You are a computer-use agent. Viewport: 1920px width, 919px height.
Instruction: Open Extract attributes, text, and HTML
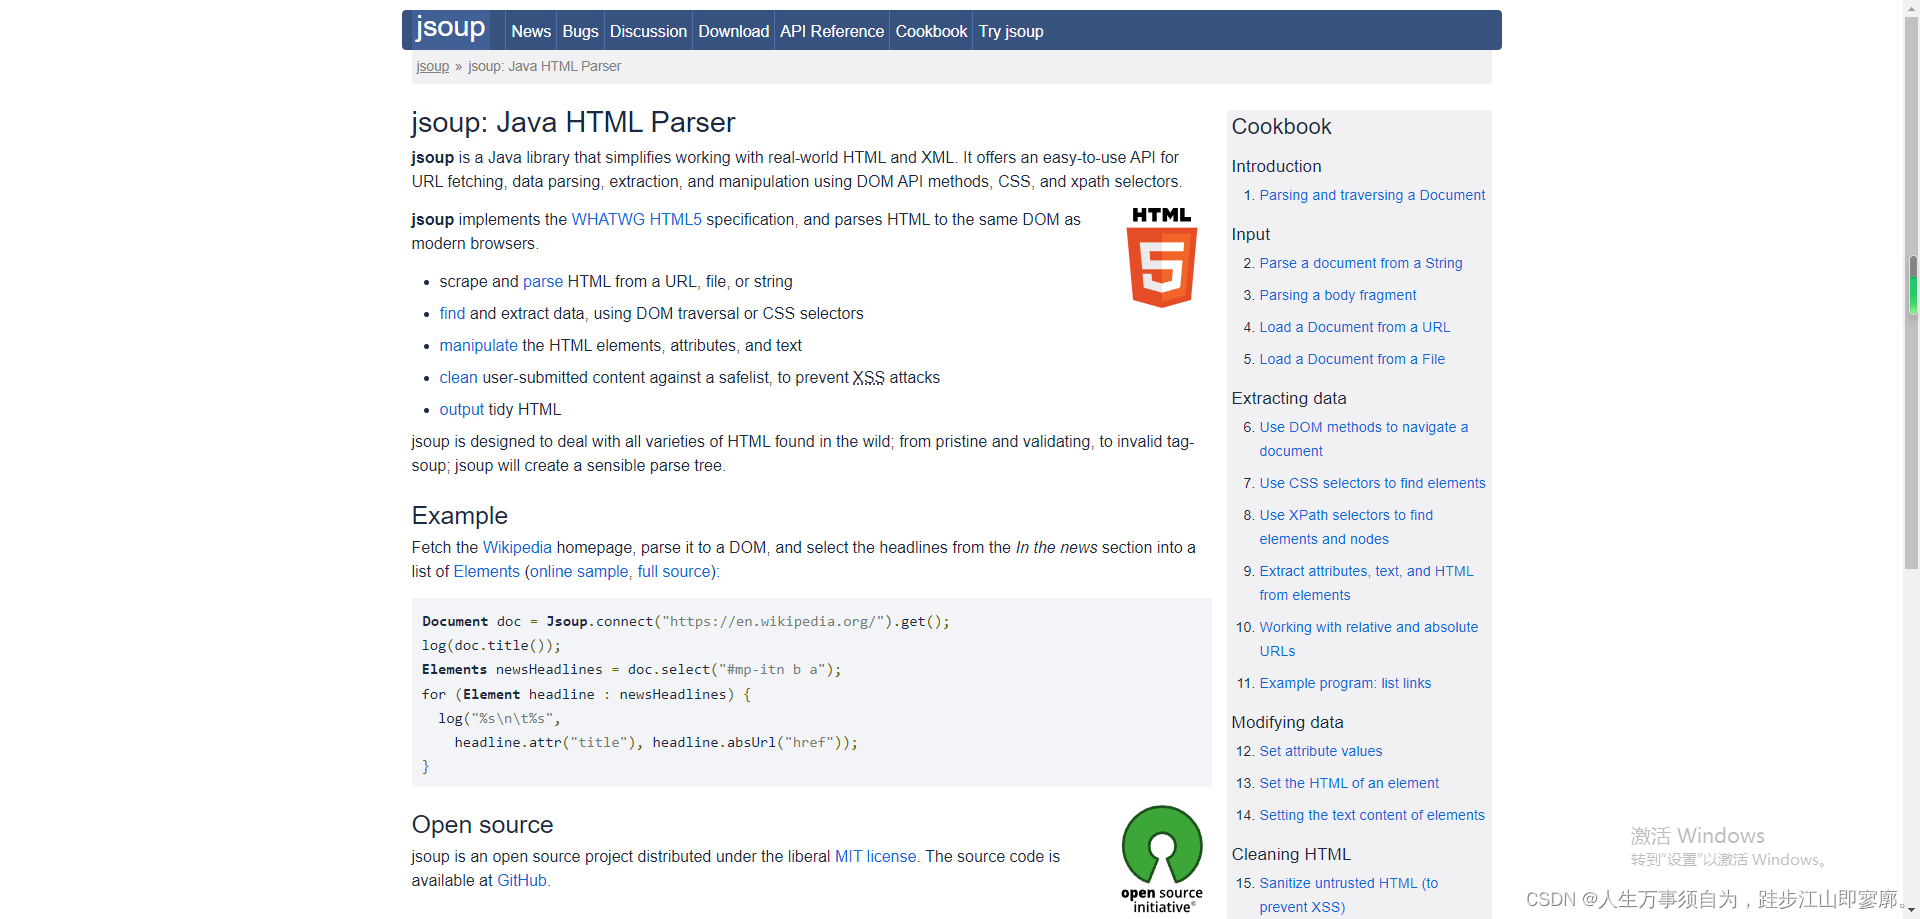click(x=1366, y=583)
